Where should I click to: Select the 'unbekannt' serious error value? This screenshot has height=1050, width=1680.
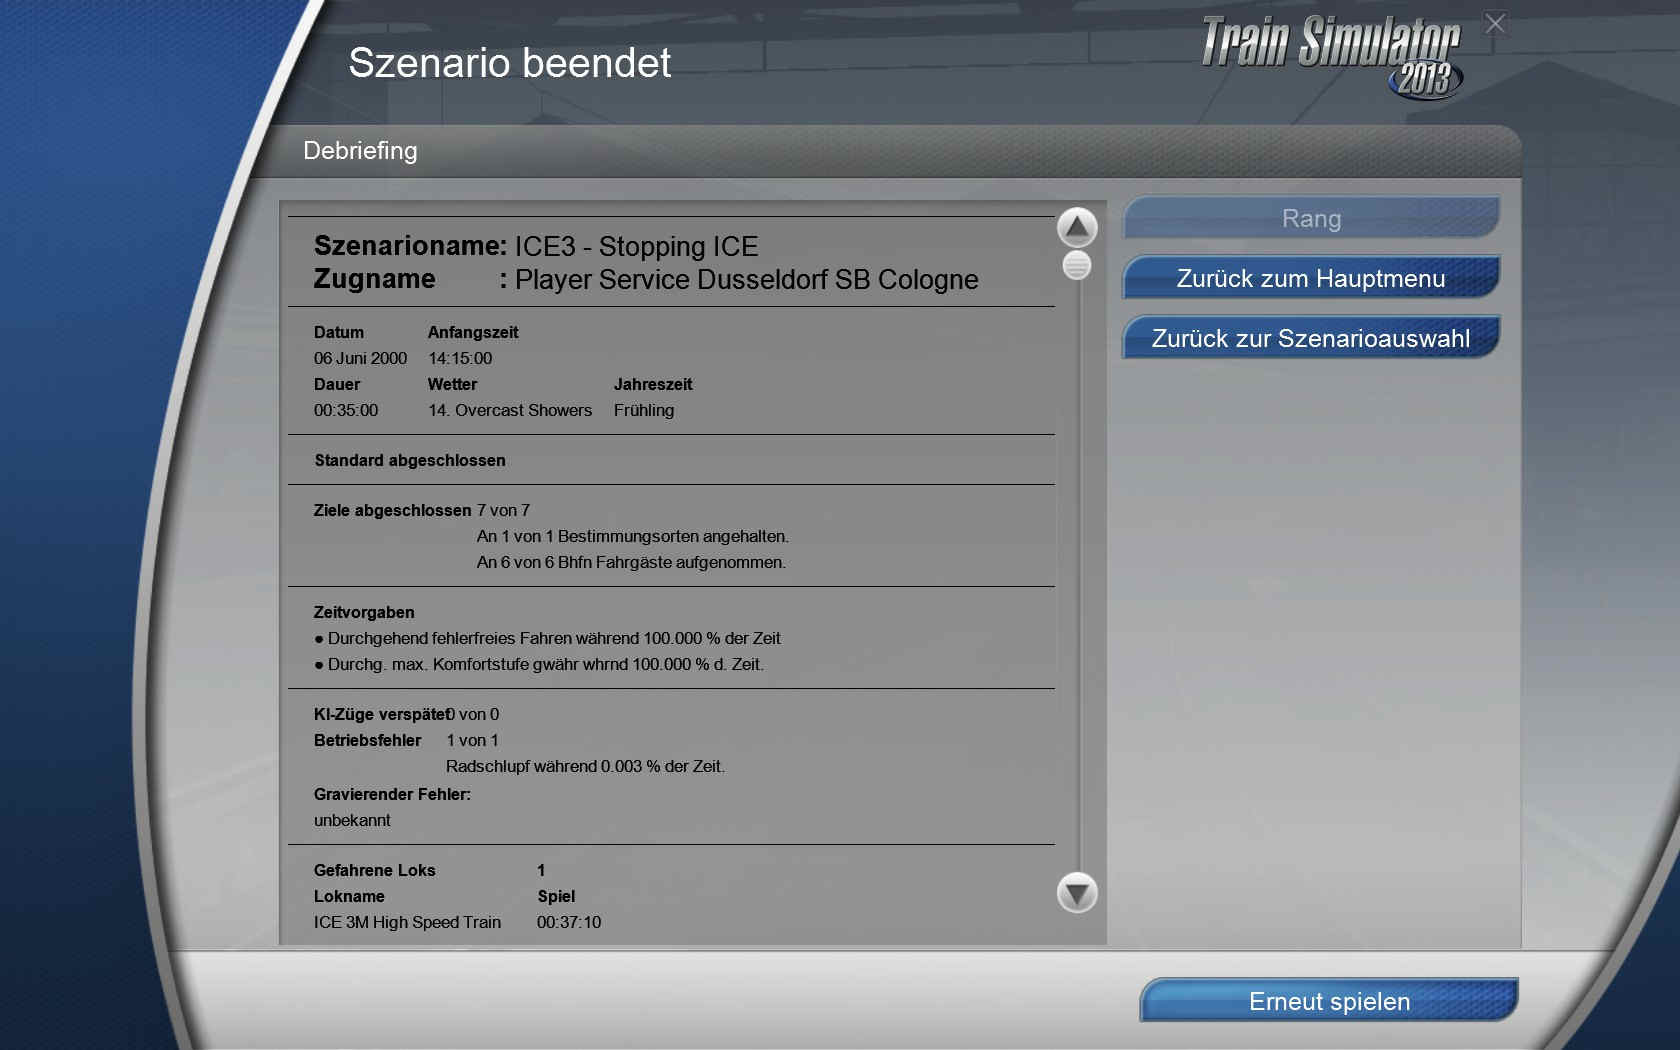[352, 820]
